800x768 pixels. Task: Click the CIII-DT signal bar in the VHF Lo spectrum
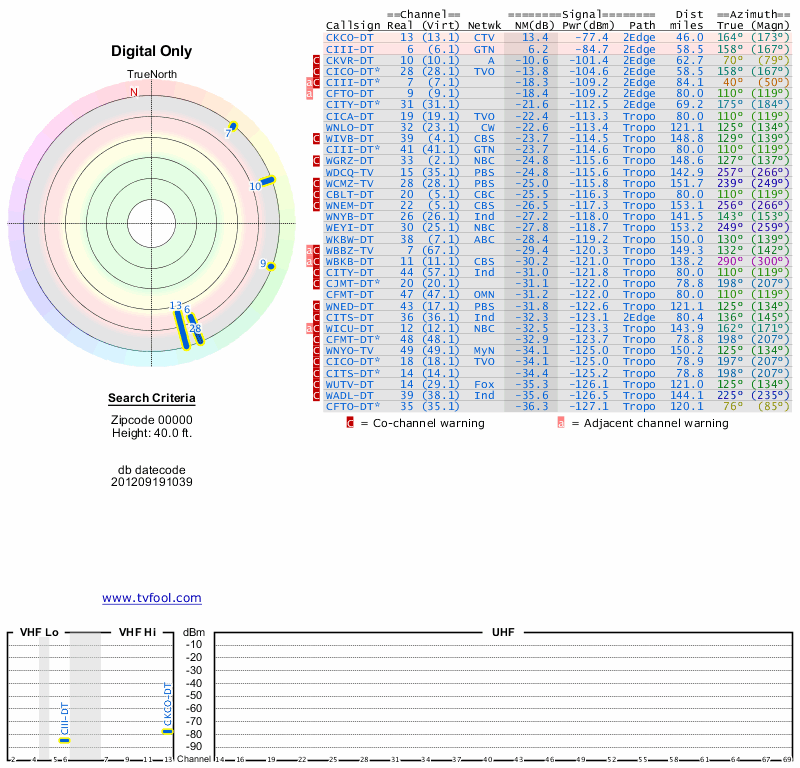coord(65,740)
